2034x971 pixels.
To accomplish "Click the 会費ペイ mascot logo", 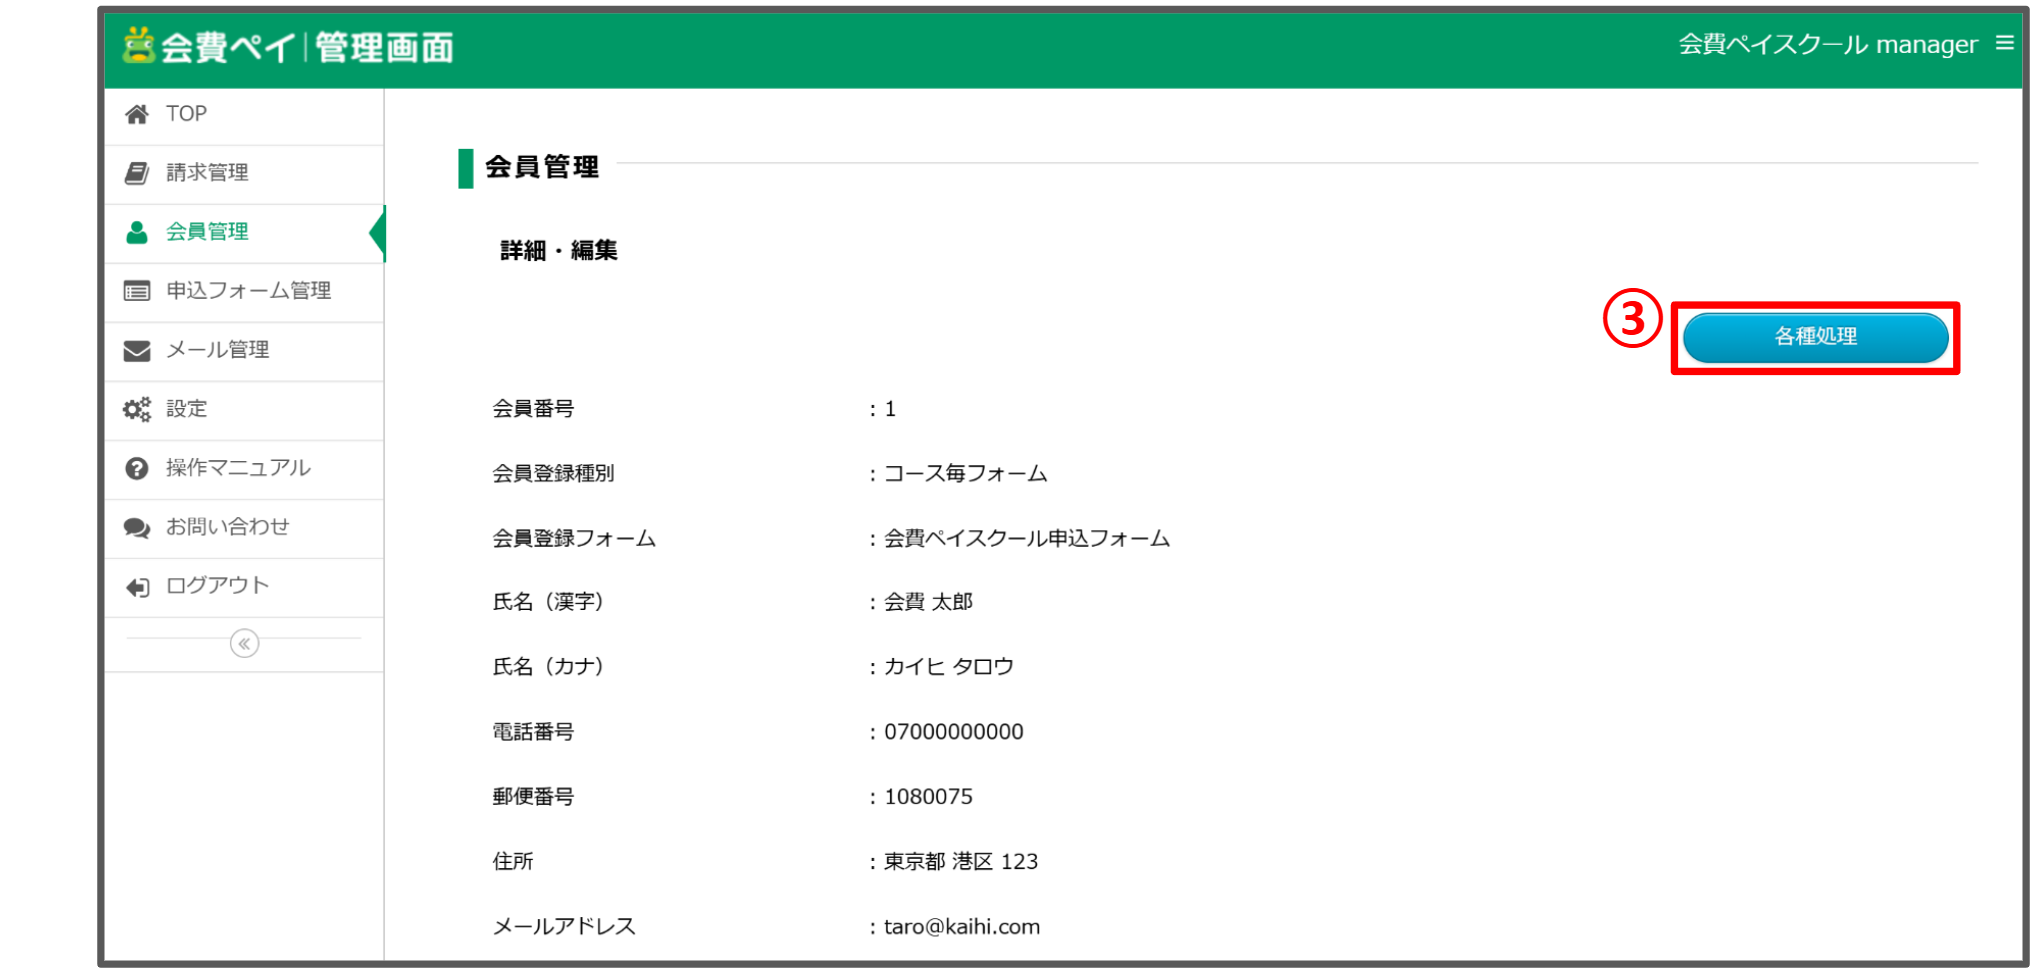I will click(x=139, y=45).
